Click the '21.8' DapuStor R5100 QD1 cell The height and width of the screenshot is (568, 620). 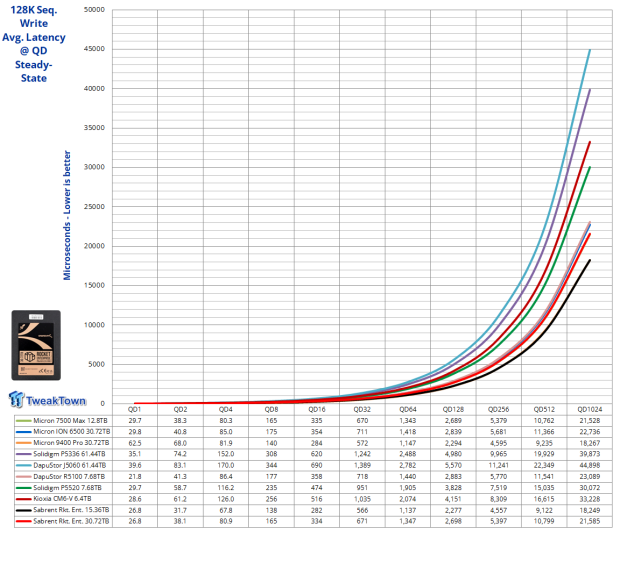[x=135, y=476]
